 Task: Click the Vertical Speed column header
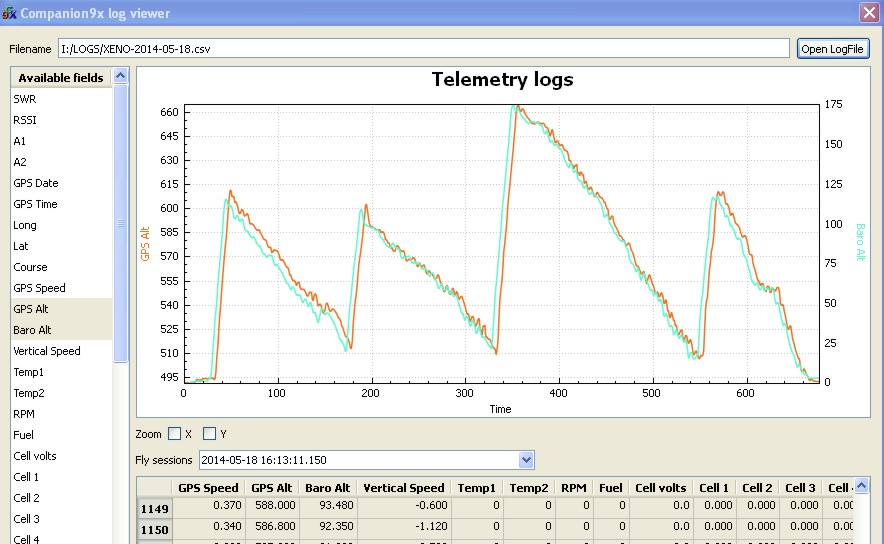(403, 488)
